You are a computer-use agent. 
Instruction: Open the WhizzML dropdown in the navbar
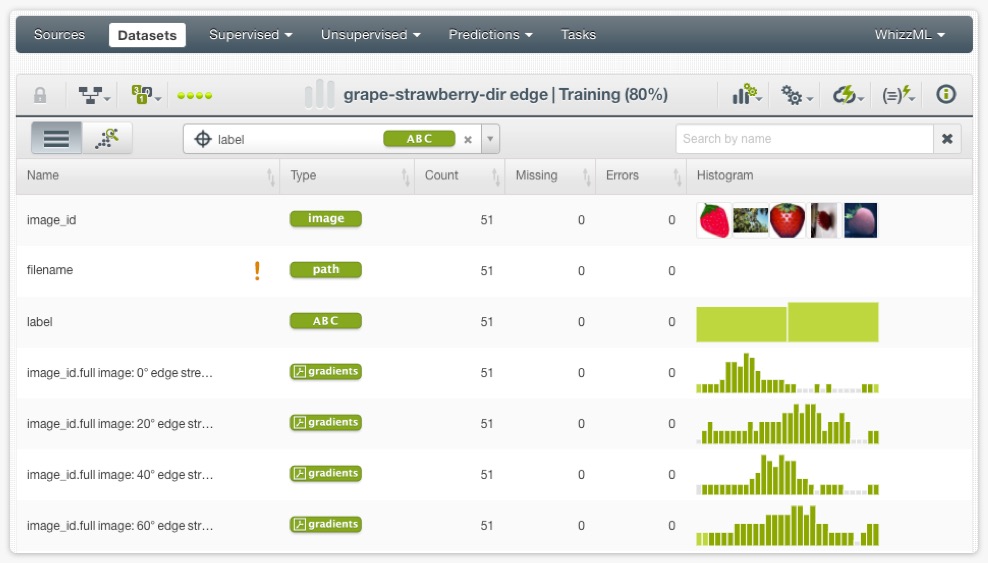pyautogui.click(x=909, y=35)
